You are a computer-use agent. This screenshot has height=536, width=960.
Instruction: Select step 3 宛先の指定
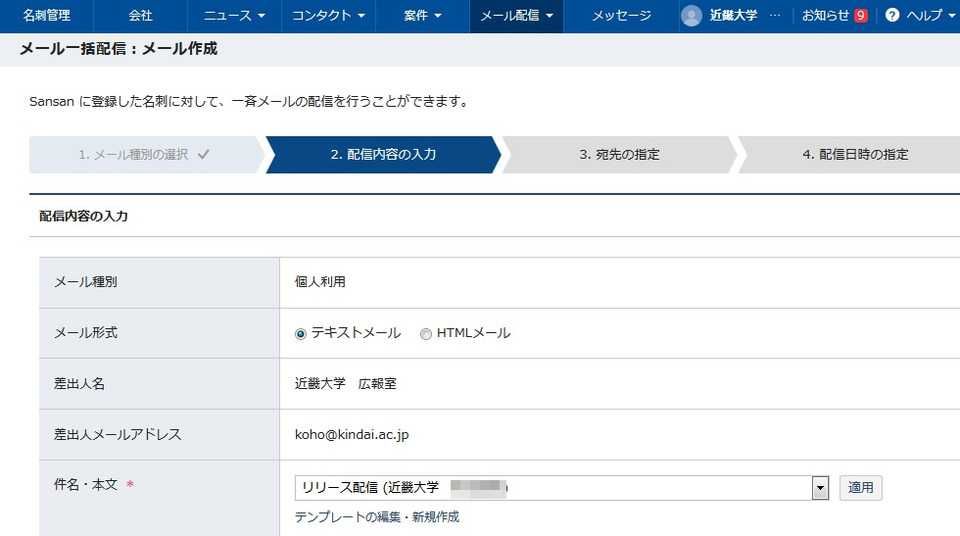[619, 154]
